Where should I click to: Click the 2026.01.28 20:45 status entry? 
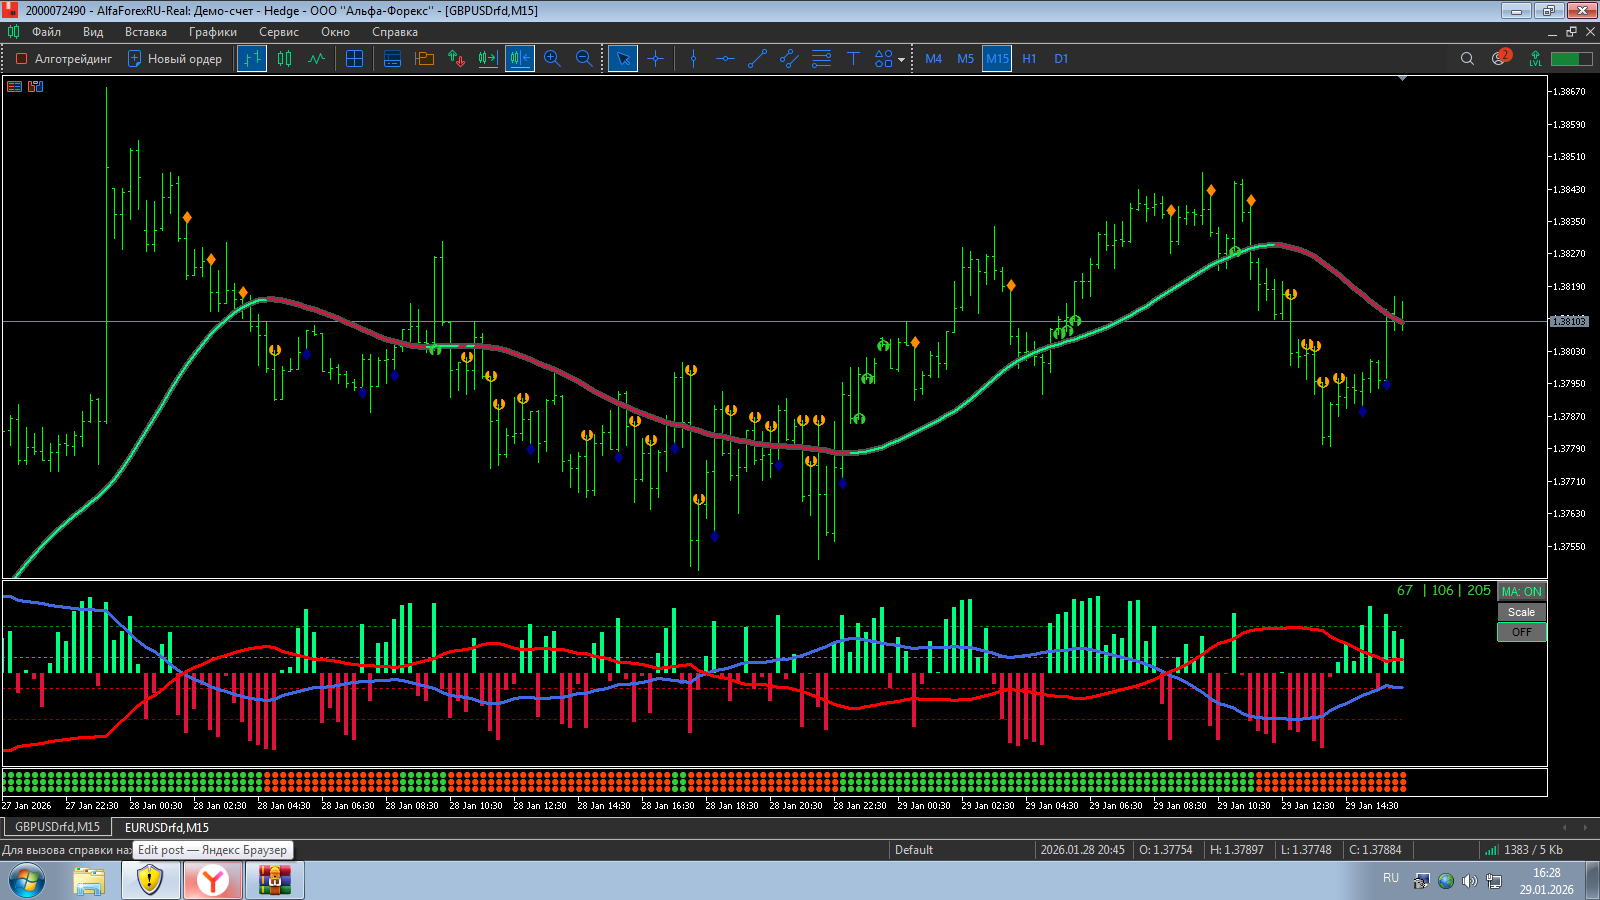(x=1083, y=850)
